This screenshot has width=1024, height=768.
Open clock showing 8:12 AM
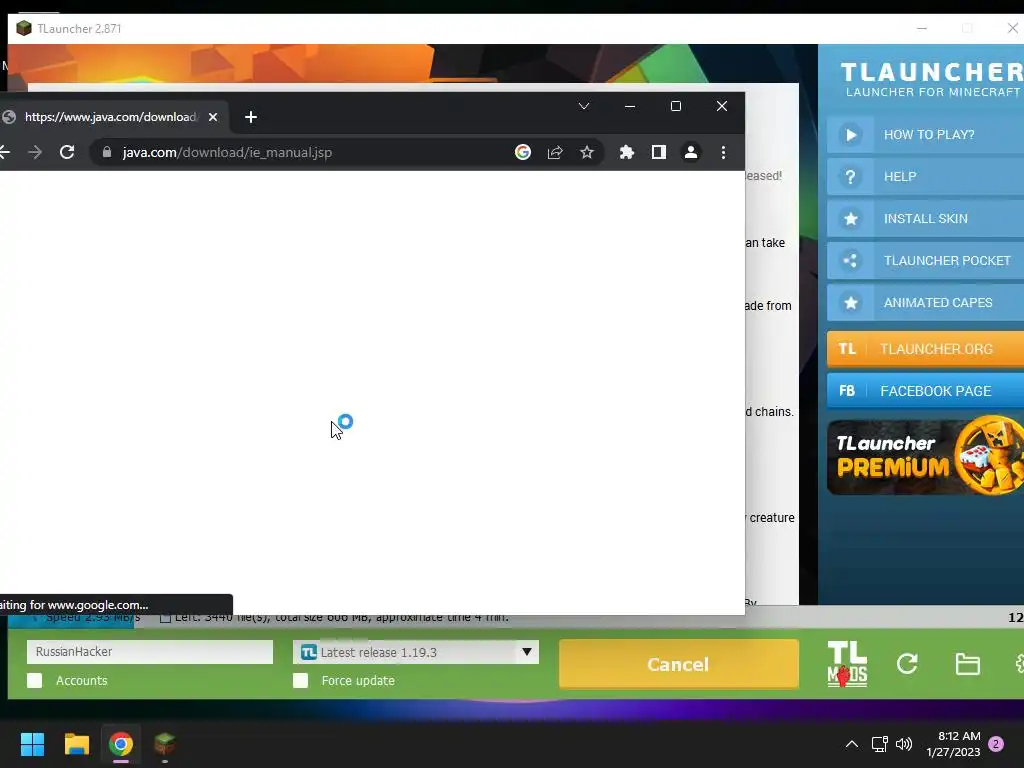click(953, 744)
